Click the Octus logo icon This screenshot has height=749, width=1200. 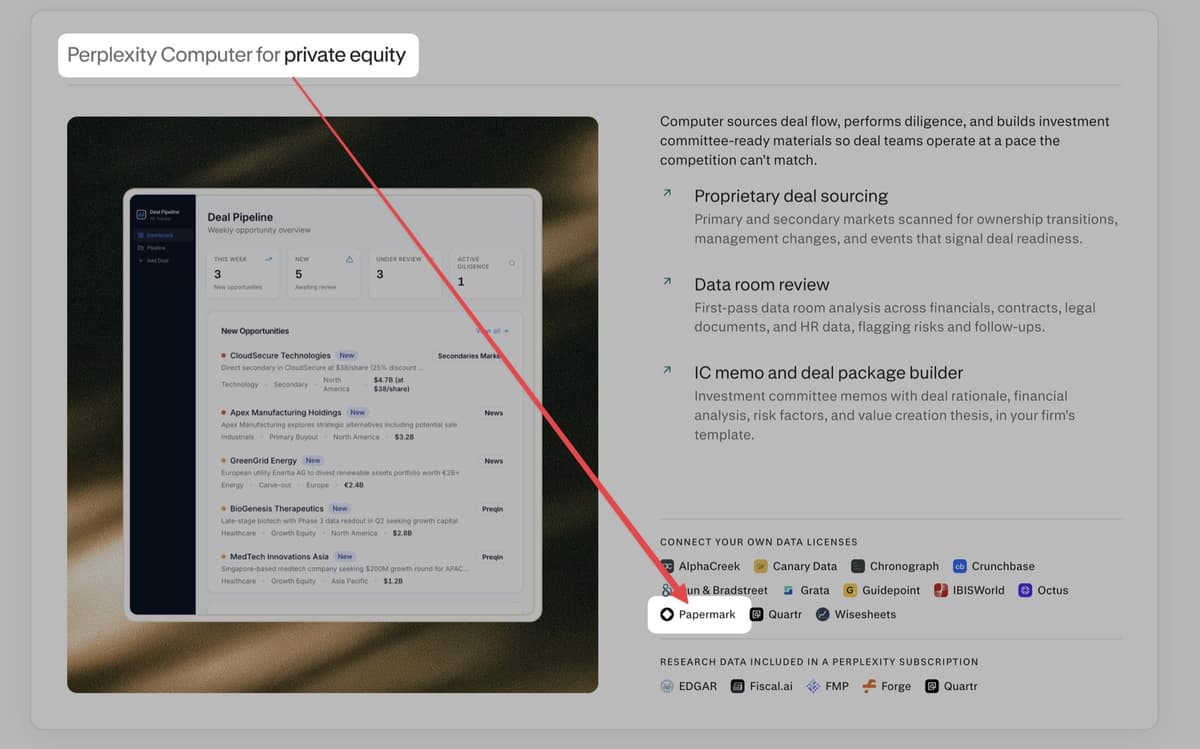click(1025, 590)
